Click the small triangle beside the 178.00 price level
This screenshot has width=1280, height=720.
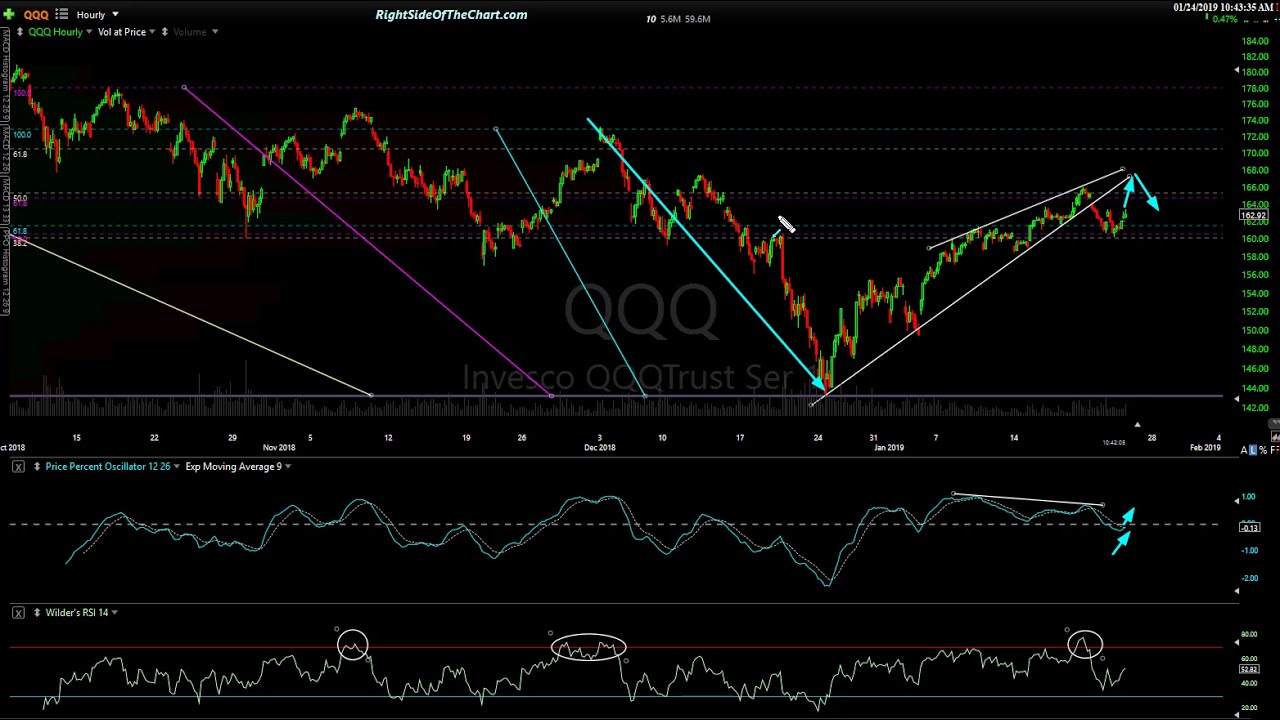[1236, 71]
